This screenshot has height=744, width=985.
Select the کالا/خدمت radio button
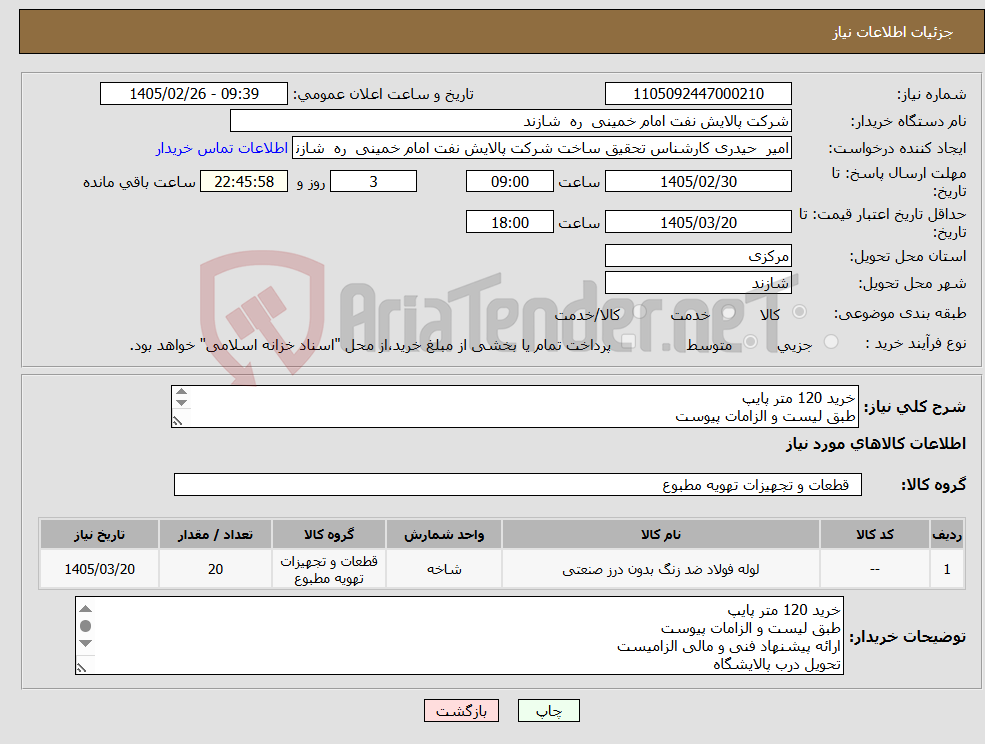pyautogui.click(x=639, y=312)
